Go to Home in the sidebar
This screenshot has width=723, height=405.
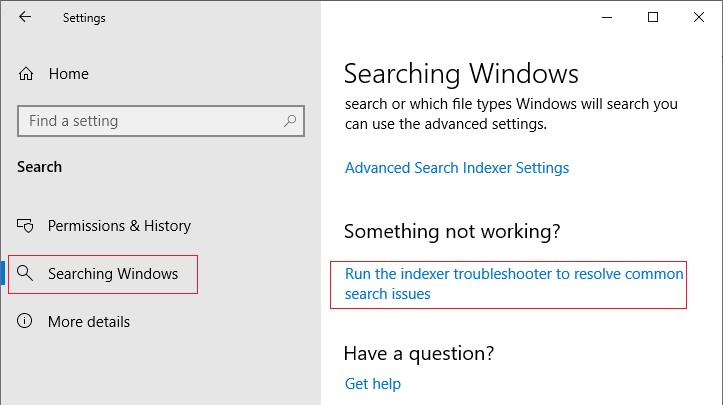69,74
